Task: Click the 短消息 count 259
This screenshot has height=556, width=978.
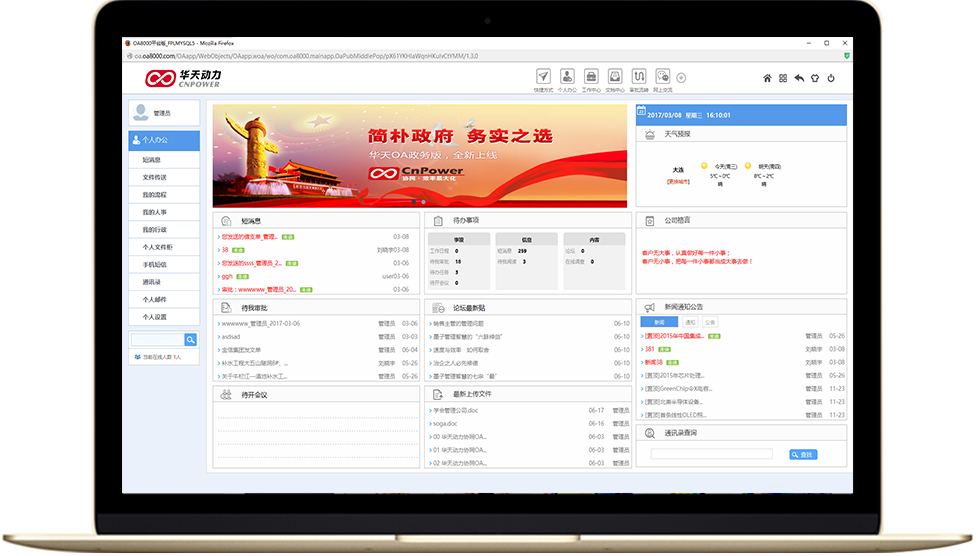Action: [x=522, y=251]
